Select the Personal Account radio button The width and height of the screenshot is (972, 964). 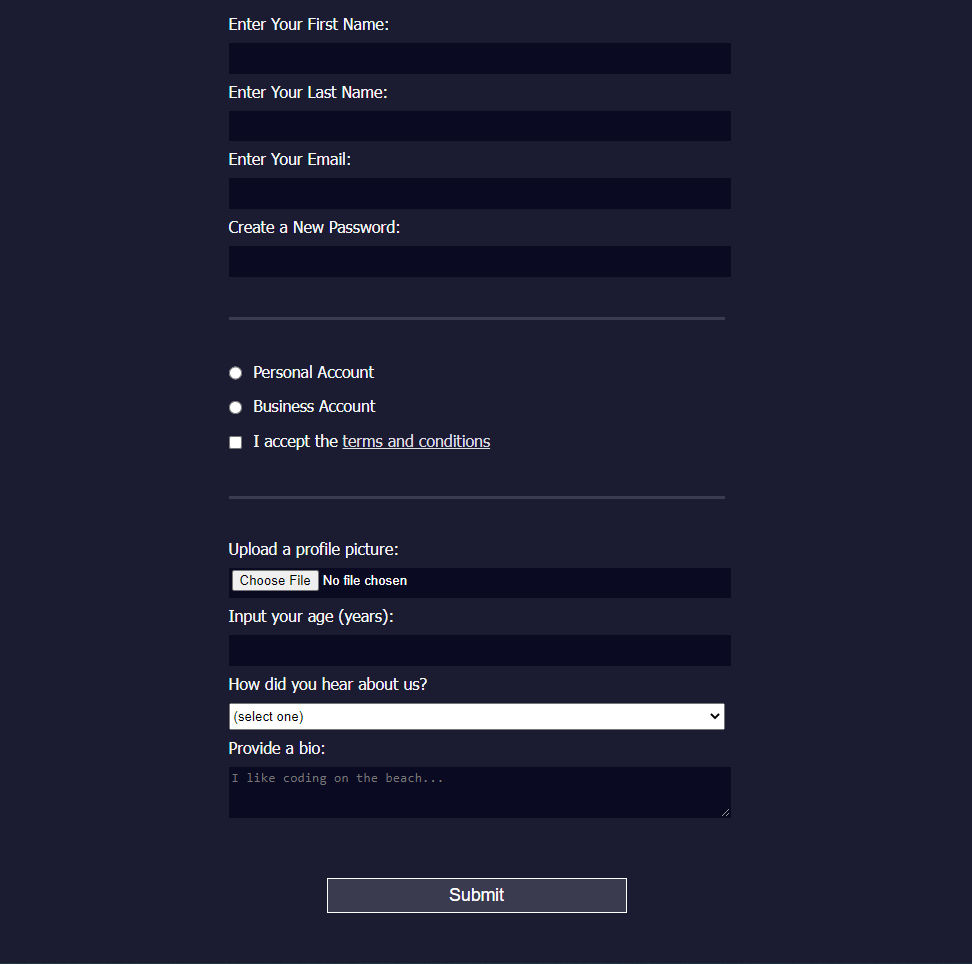[x=235, y=372]
